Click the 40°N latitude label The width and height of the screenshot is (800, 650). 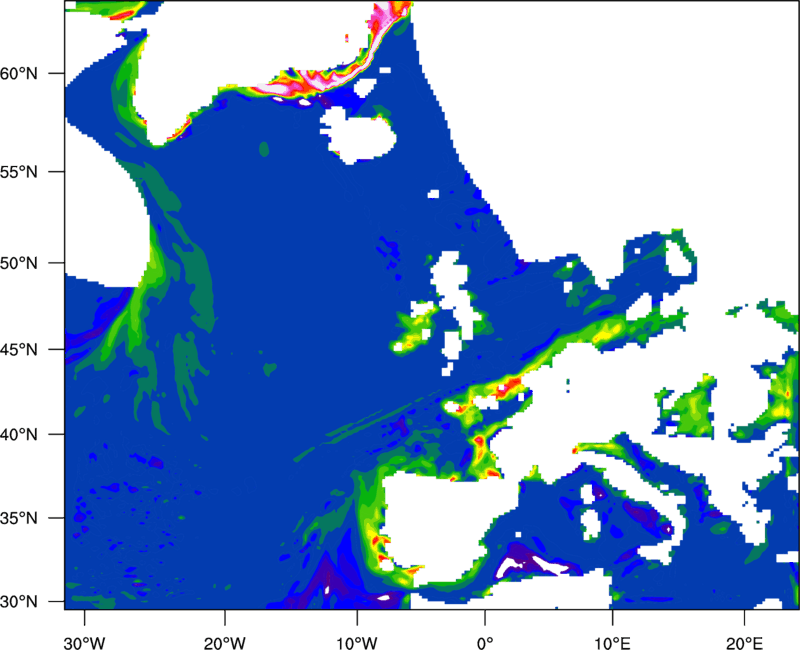(19, 435)
